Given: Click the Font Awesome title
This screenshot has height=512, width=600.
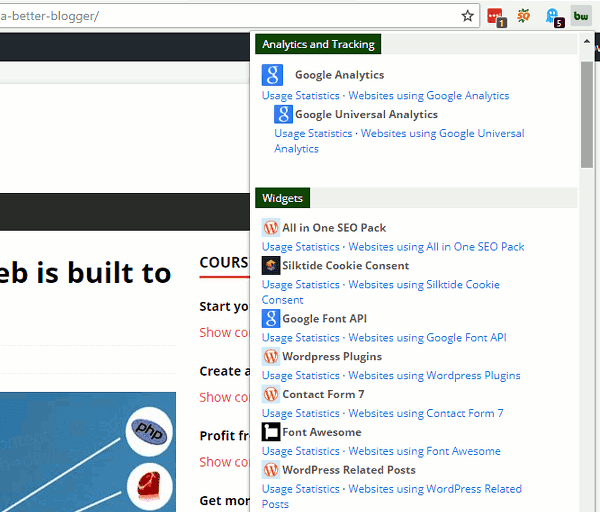Looking at the screenshot, I should click(322, 432).
